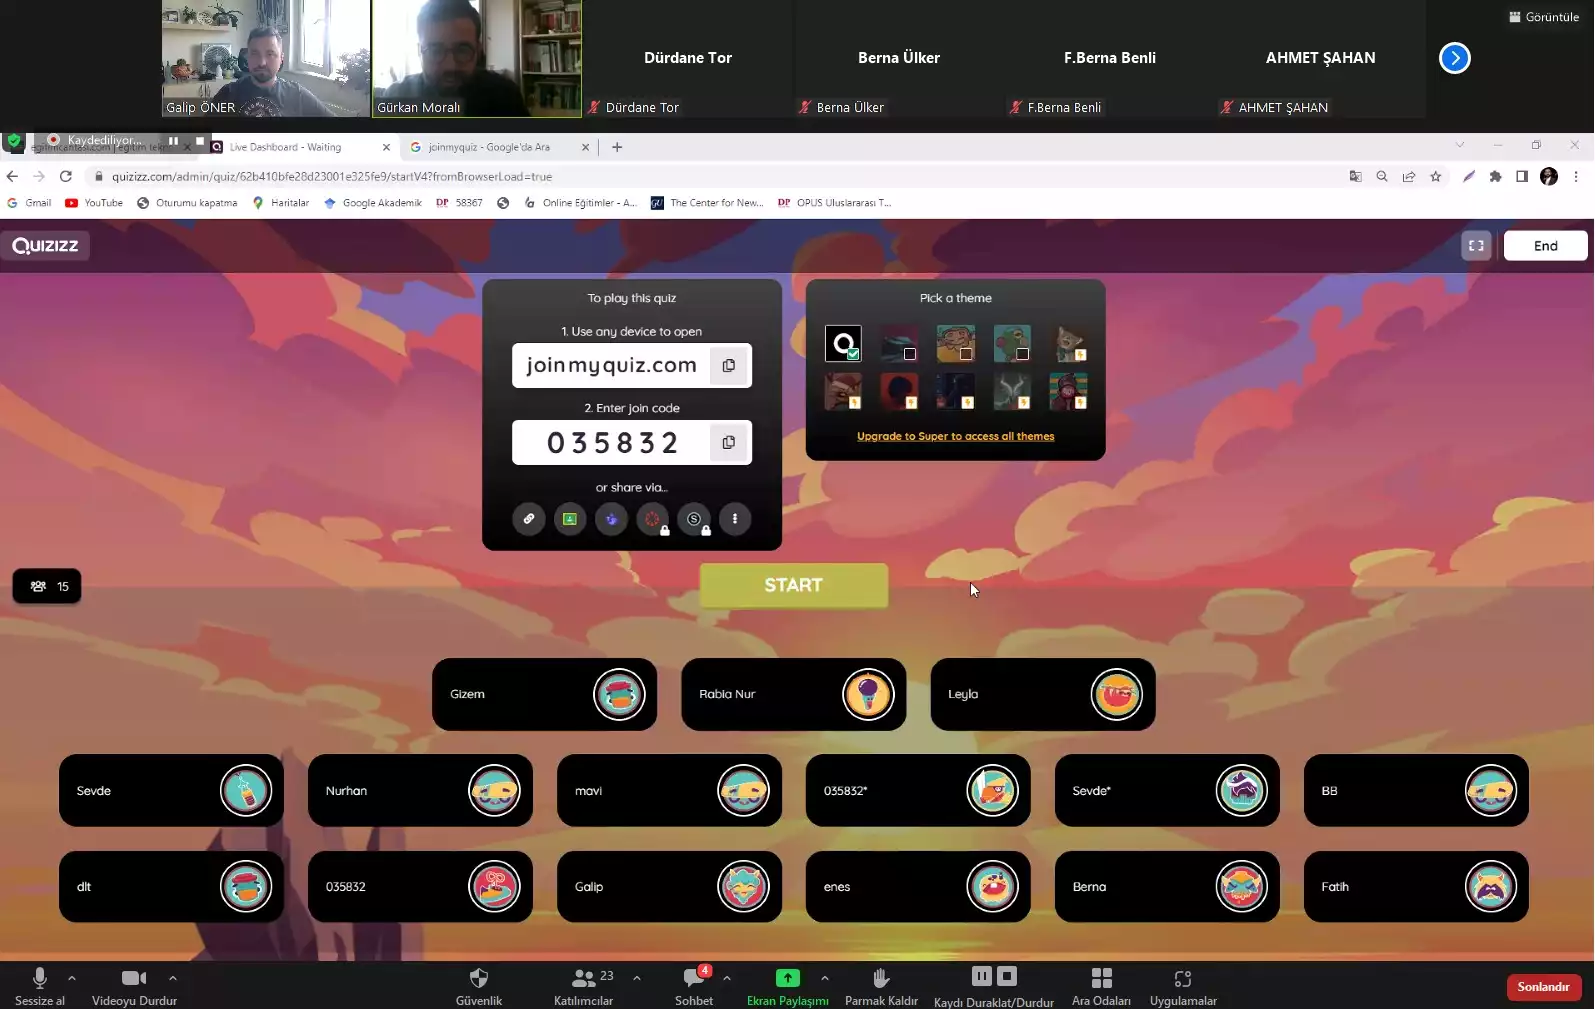This screenshot has height=1009, width=1595.
Task: Copy the joinmyquiz.com link
Action: (x=729, y=366)
